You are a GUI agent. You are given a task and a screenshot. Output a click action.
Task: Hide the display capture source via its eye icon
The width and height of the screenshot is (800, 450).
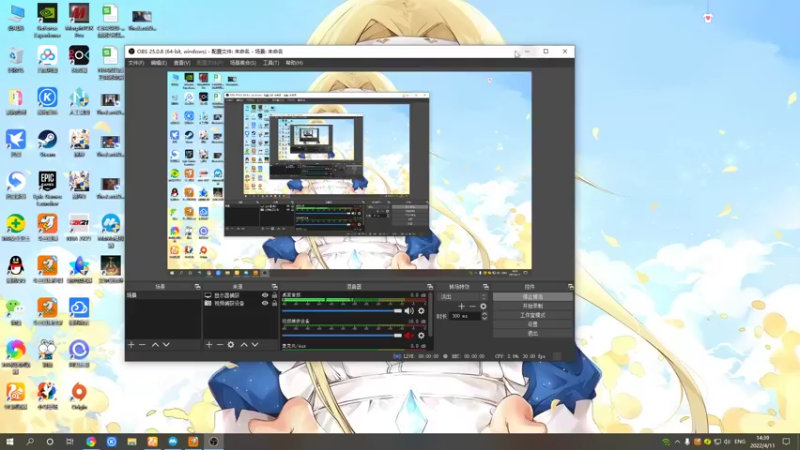coord(265,295)
